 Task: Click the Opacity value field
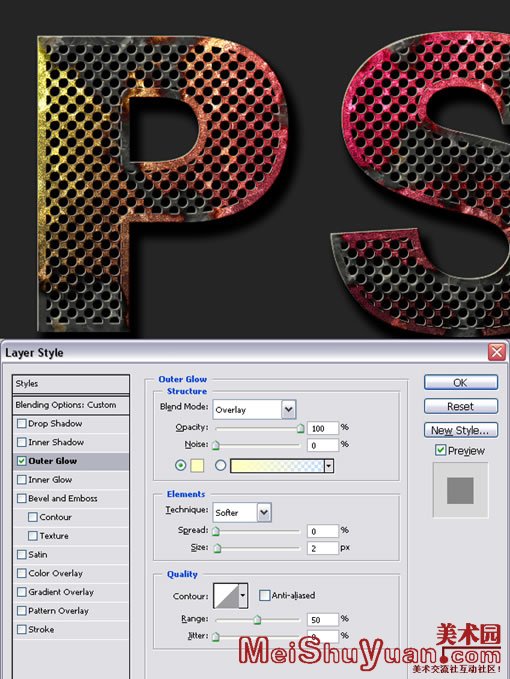click(x=323, y=428)
